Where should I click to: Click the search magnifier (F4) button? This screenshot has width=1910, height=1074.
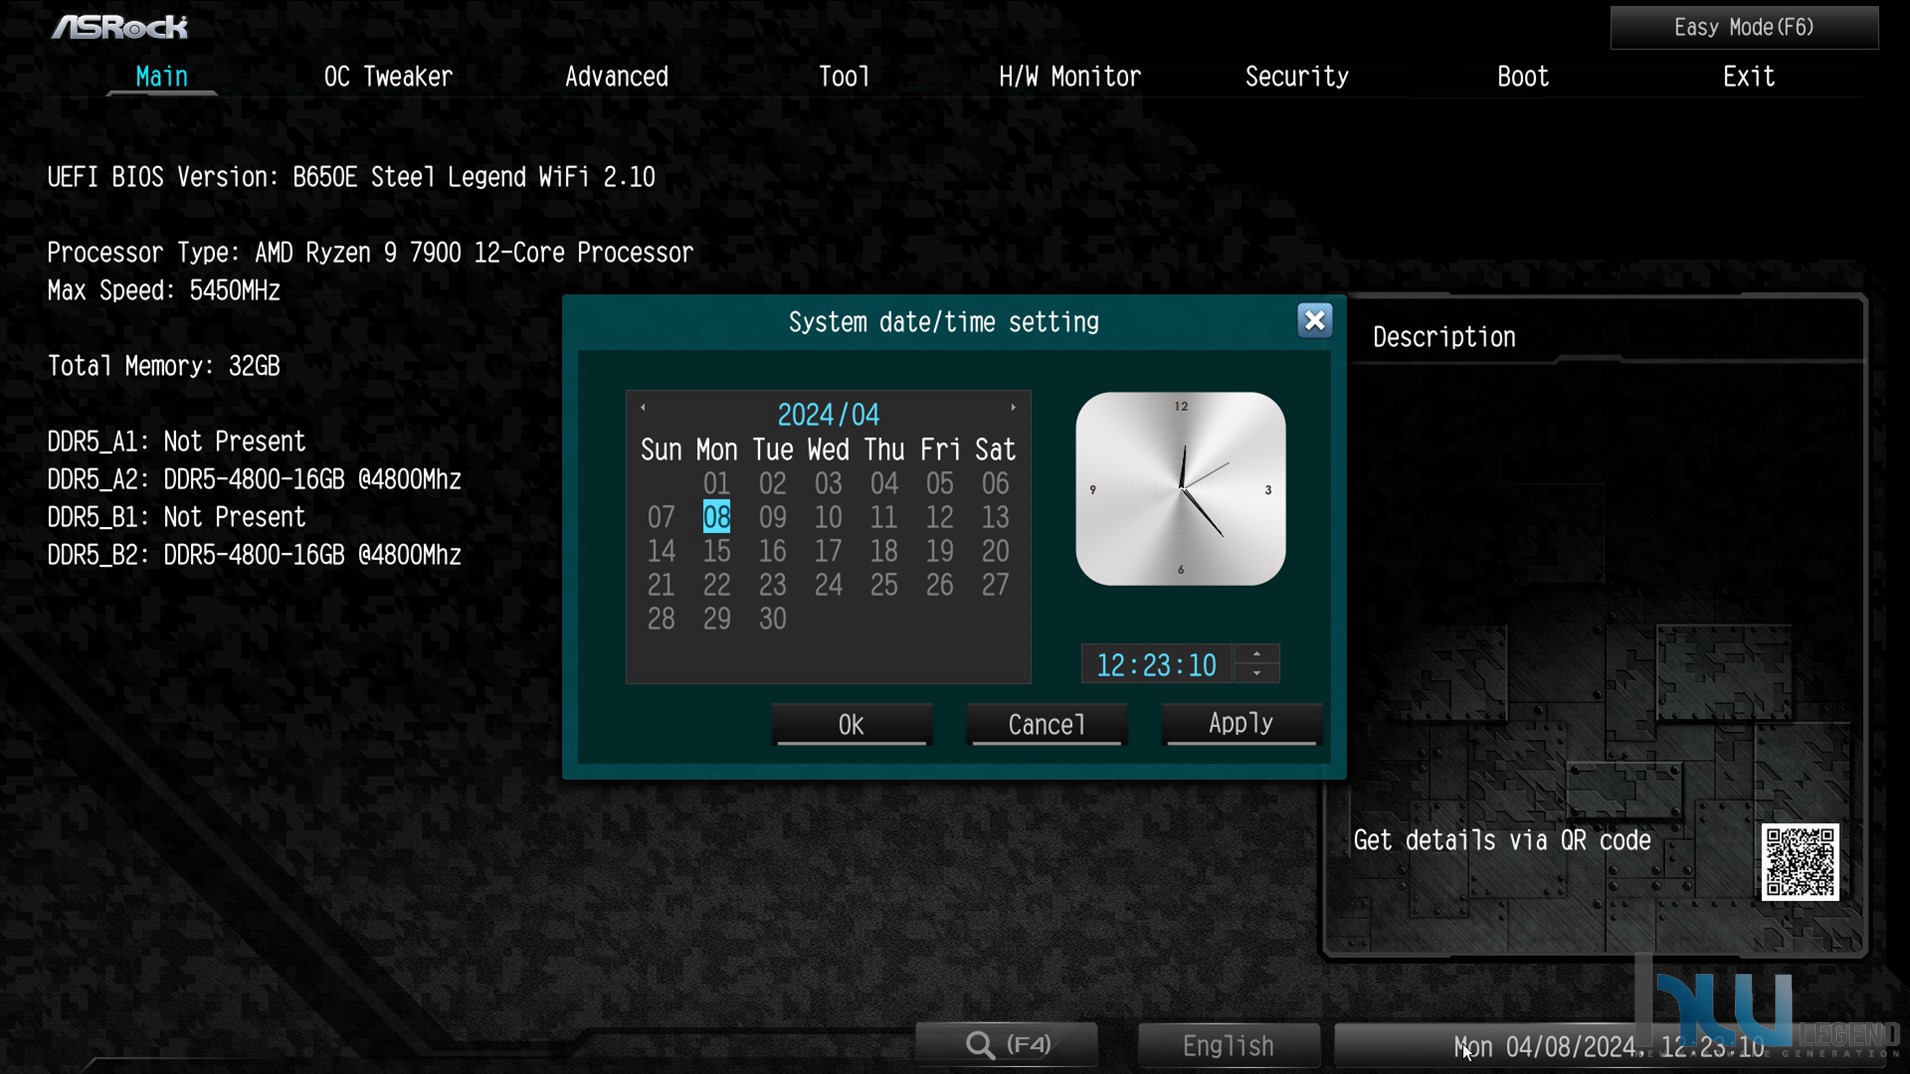[1007, 1045]
